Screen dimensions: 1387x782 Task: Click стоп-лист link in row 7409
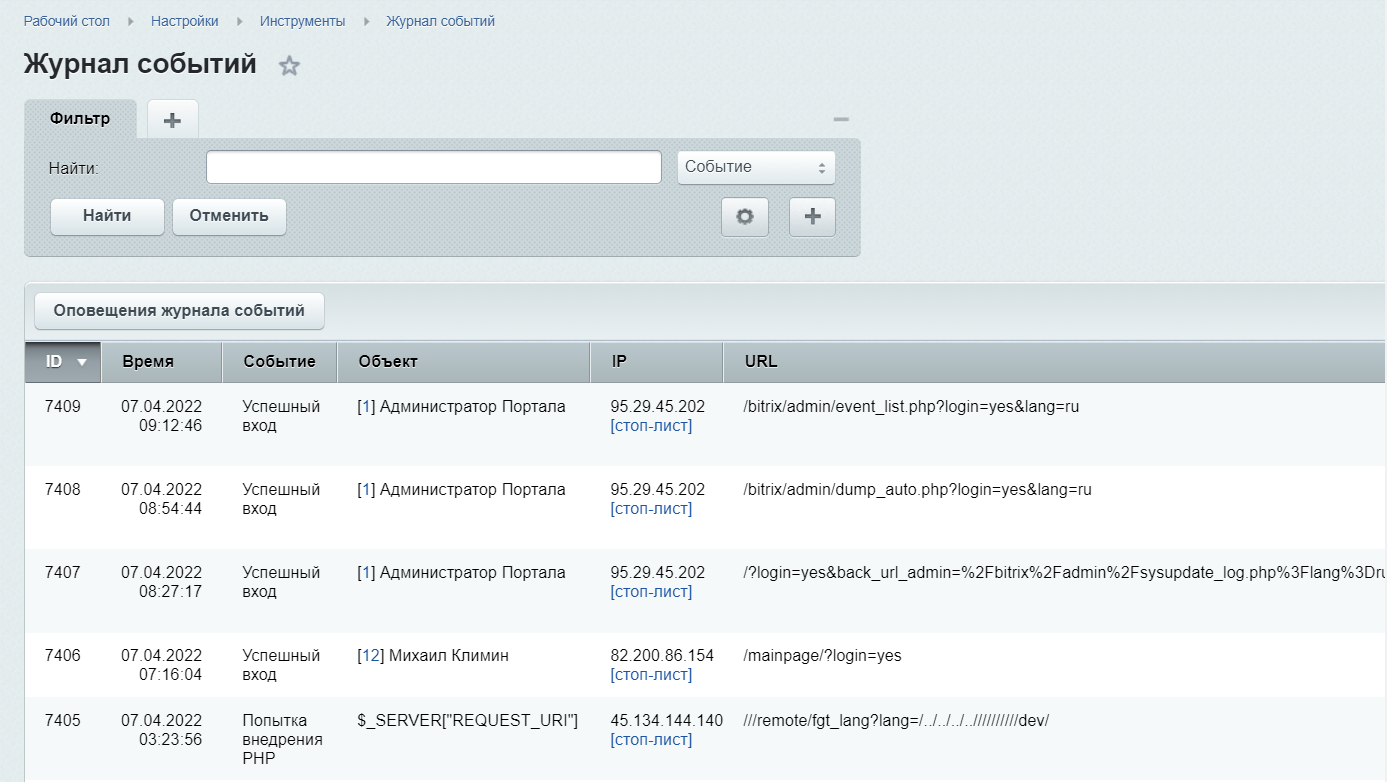(651, 426)
